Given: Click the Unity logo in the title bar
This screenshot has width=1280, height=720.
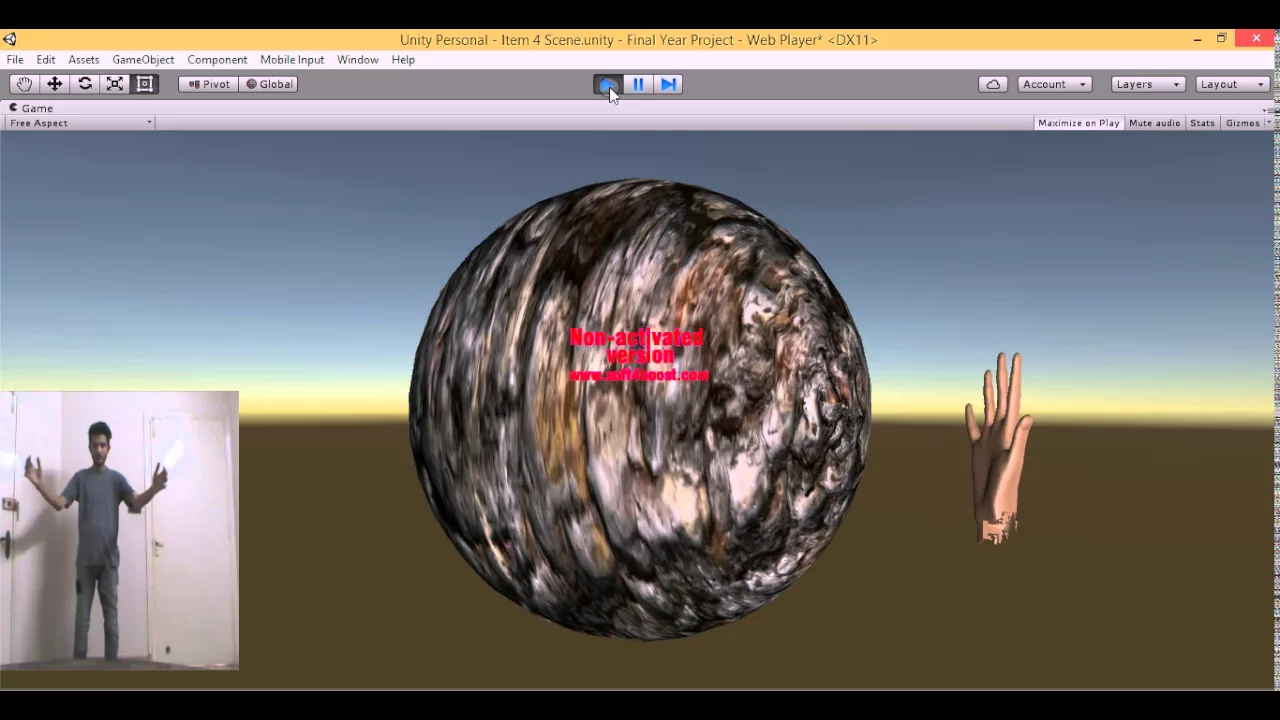Looking at the screenshot, I should click(10, 40).
